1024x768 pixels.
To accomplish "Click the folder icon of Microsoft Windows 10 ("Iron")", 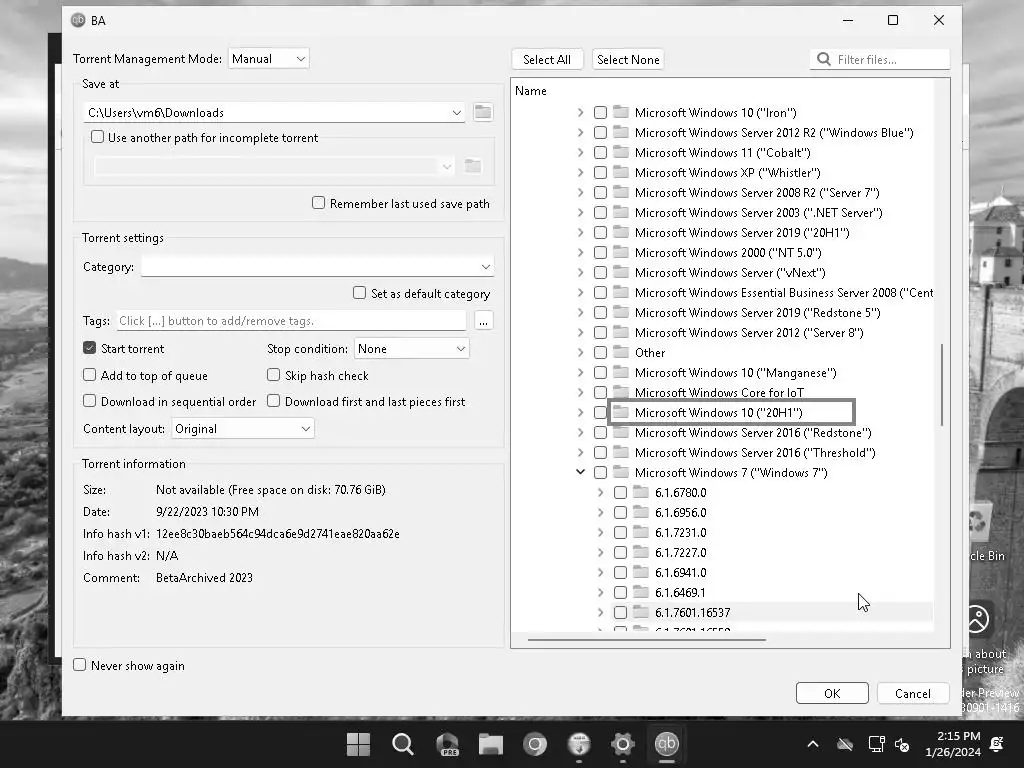I will [620, 112].
